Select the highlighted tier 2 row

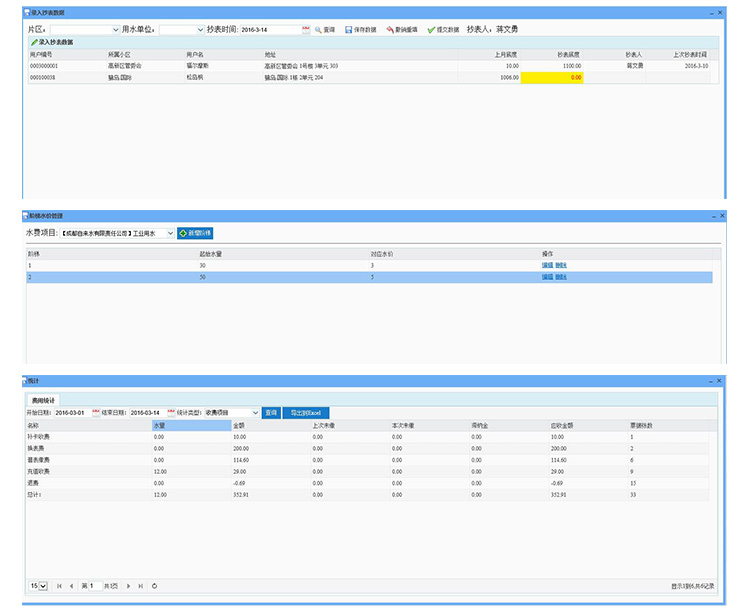(x=369, y=277)
